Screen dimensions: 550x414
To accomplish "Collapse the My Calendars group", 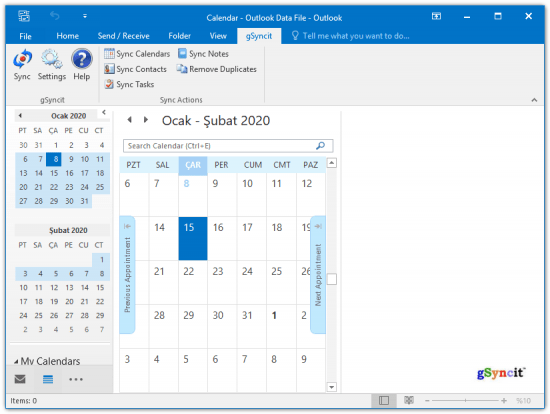I will [x=16, y=361].
